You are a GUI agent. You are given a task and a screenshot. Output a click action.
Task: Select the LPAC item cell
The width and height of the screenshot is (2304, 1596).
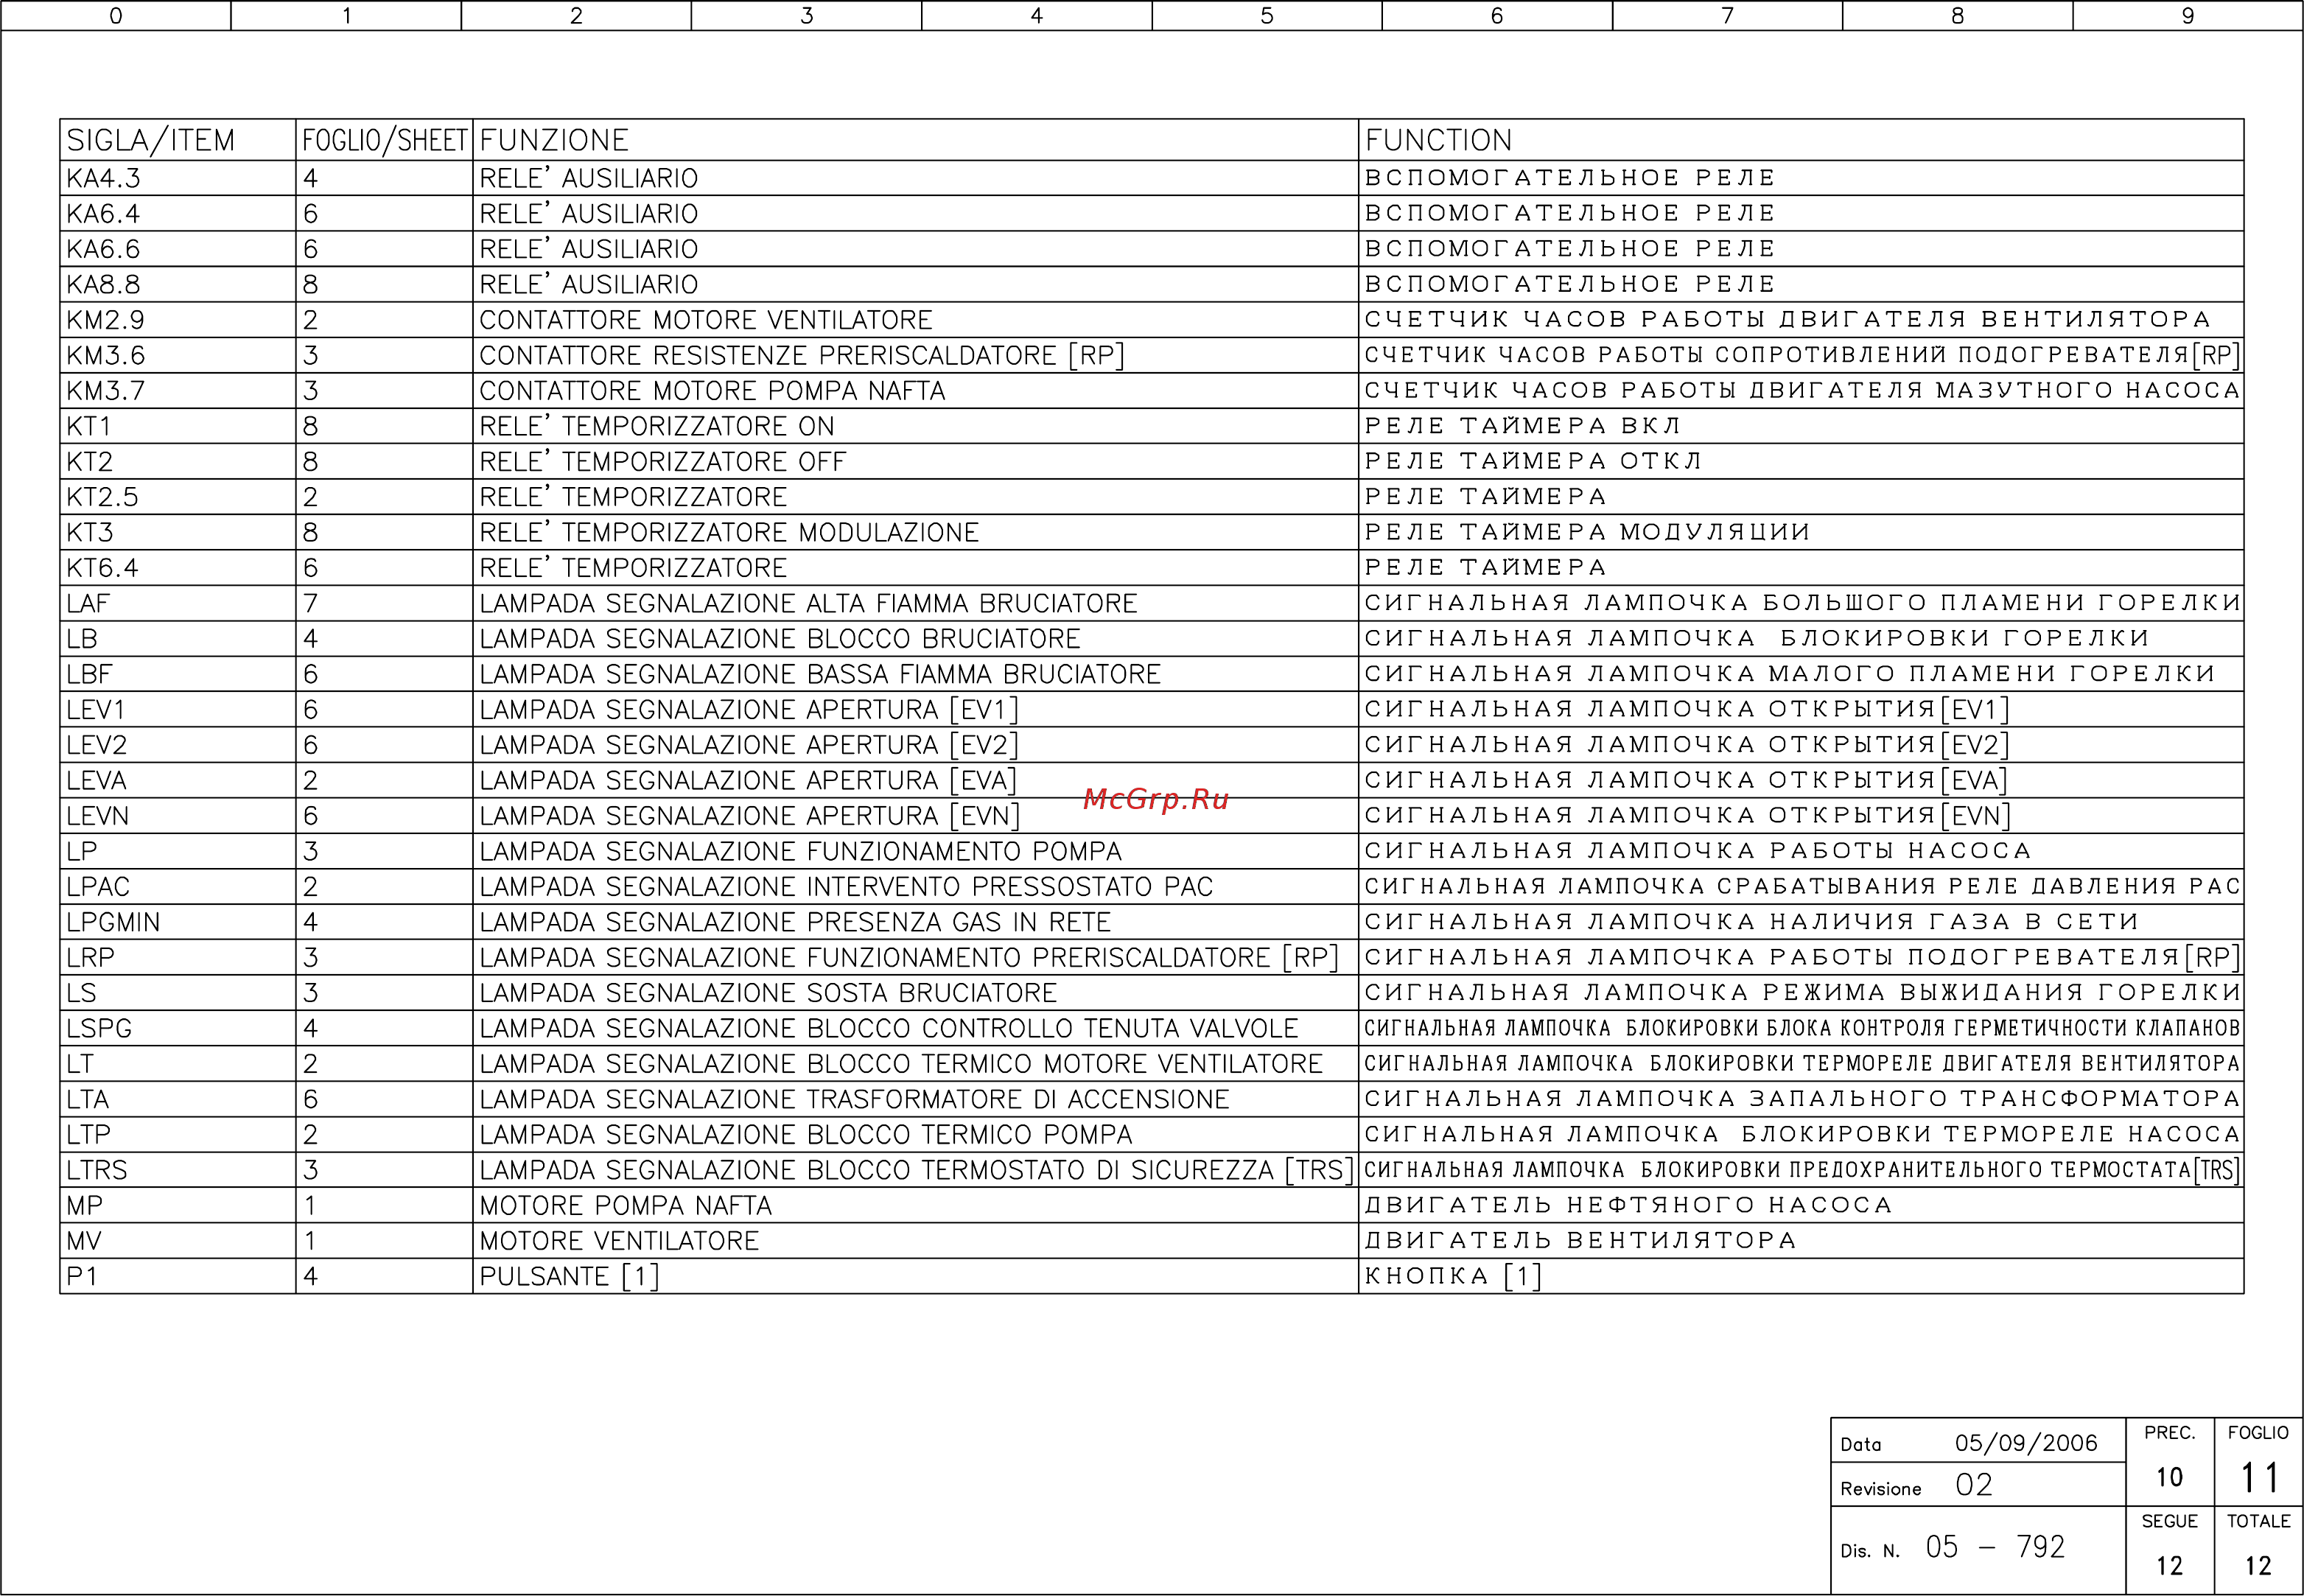[x=178, y=887]
